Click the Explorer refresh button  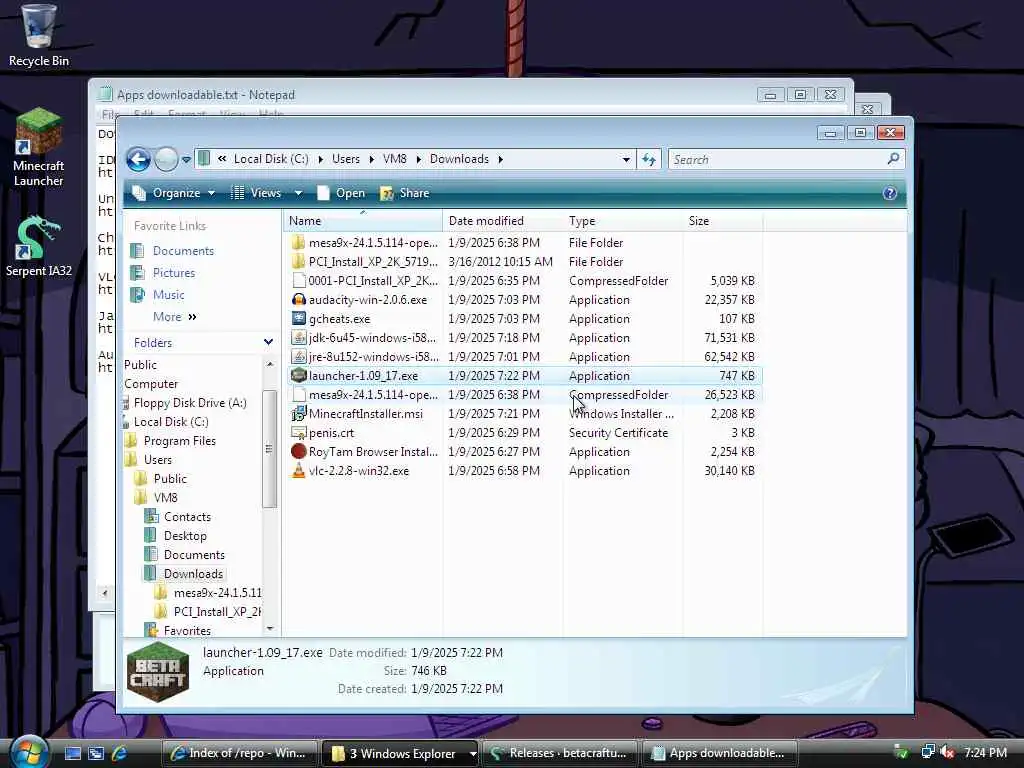(x=648, y=159)
